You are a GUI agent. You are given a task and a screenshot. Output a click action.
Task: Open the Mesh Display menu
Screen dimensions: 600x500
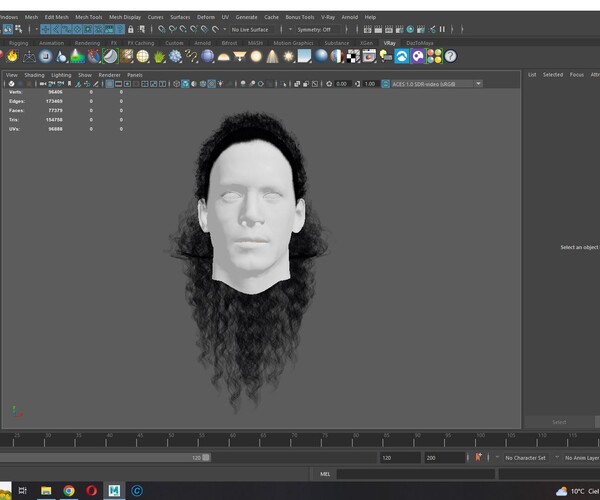[x=125, y=17]
